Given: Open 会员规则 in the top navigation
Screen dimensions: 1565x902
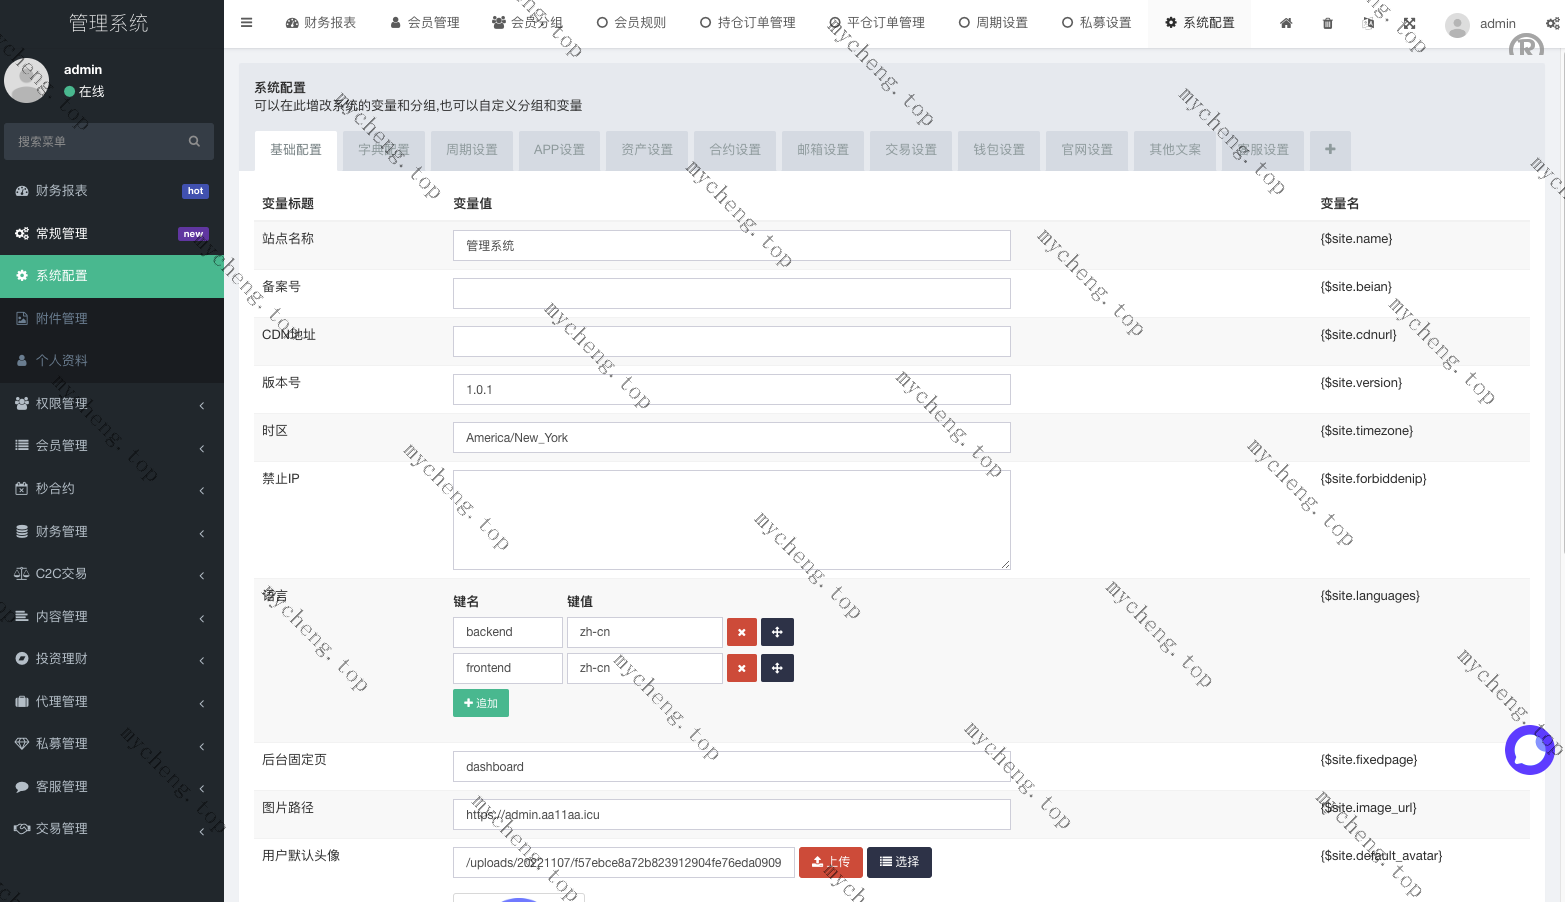Looking at the screenshot, I should 631,23.
